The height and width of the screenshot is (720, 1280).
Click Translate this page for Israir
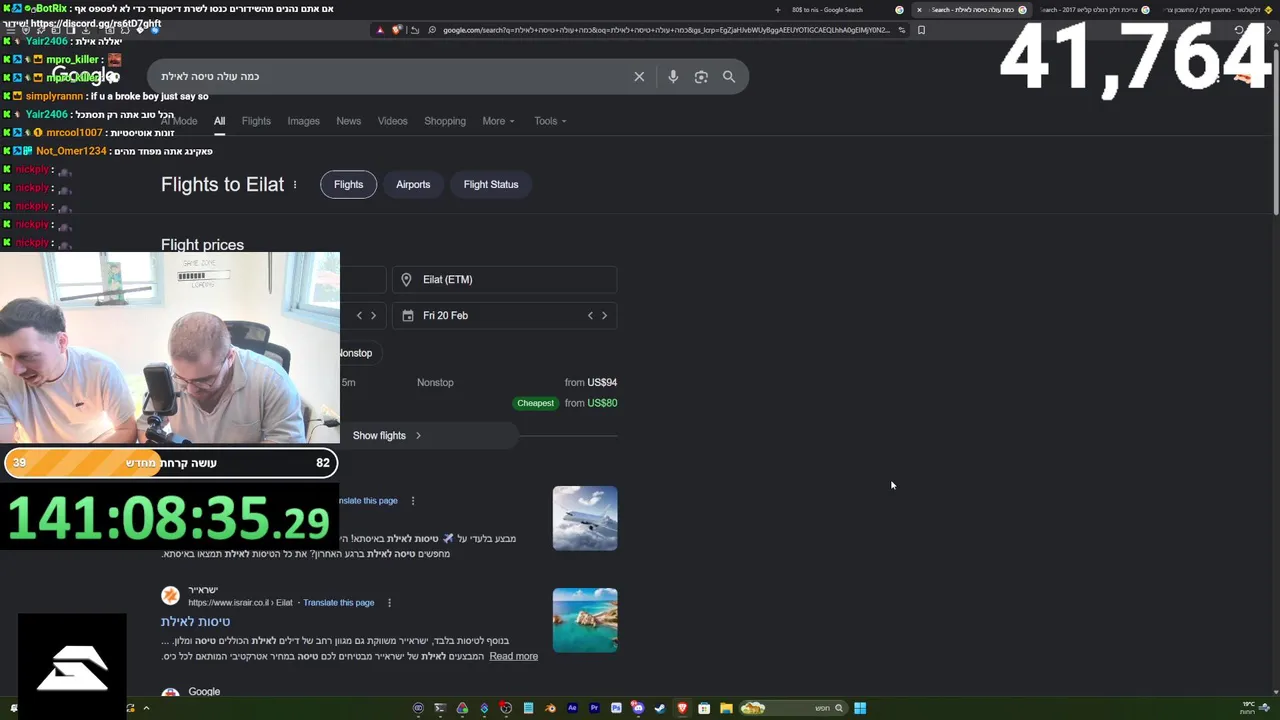point(339,603)
